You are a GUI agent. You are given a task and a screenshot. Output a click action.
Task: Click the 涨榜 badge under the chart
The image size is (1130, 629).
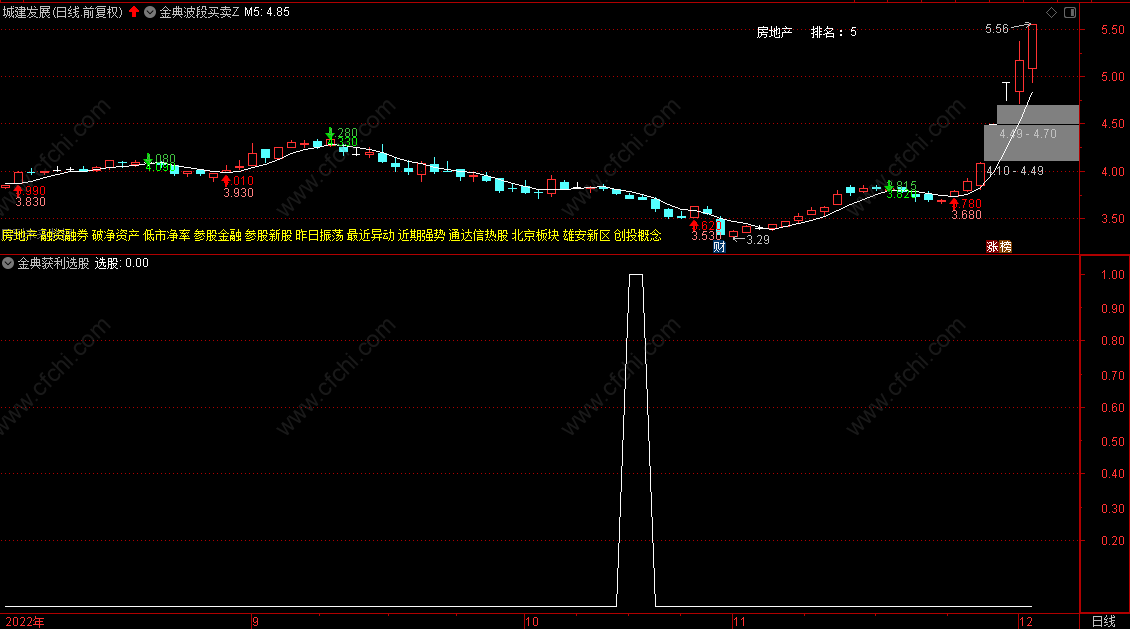click(999, 246)
